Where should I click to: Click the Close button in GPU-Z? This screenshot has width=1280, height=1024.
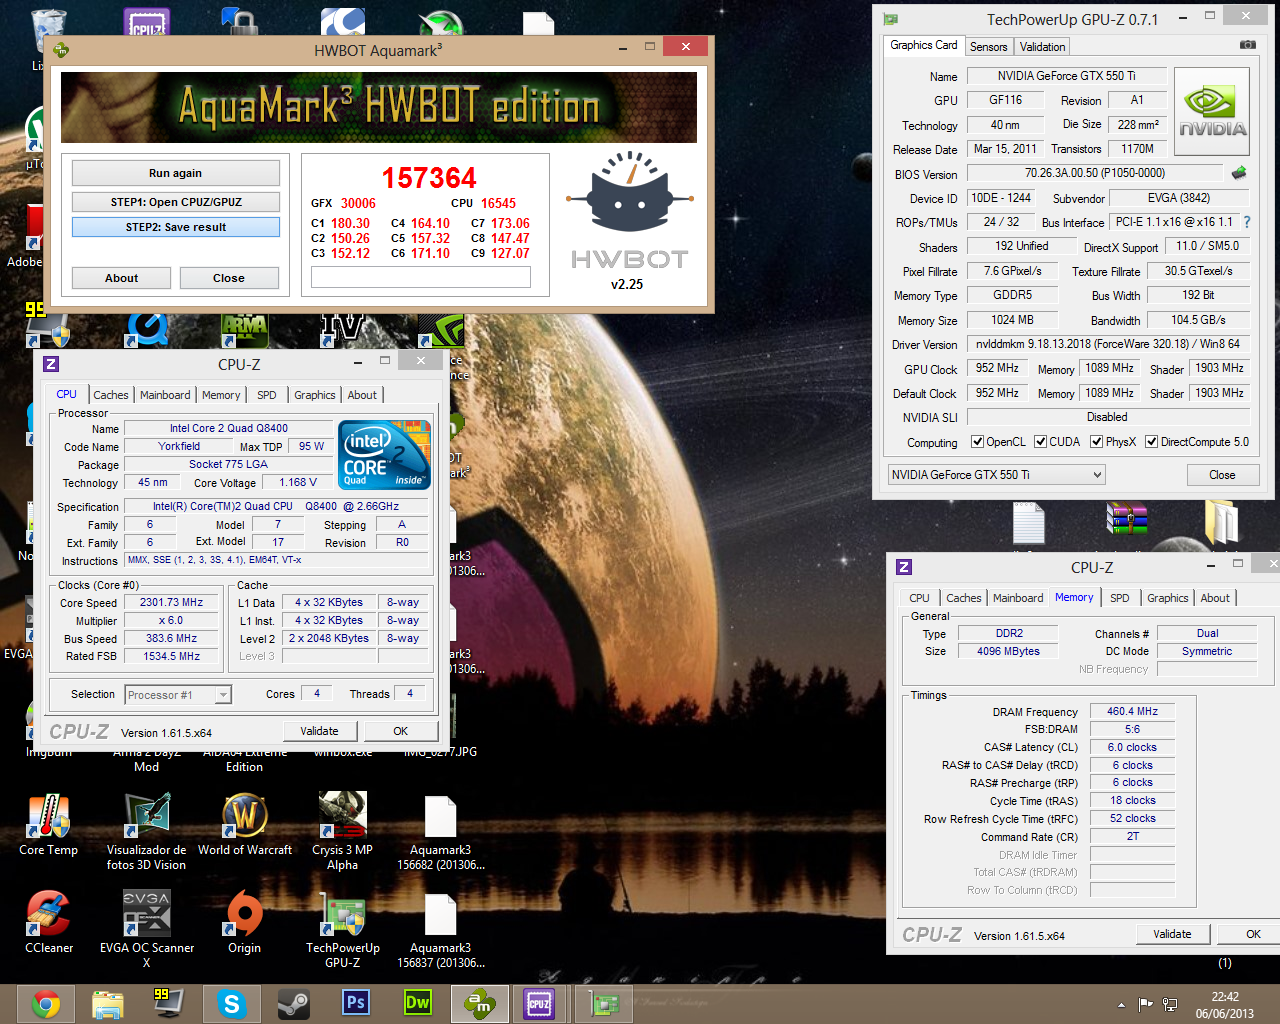pos(1222,475)
